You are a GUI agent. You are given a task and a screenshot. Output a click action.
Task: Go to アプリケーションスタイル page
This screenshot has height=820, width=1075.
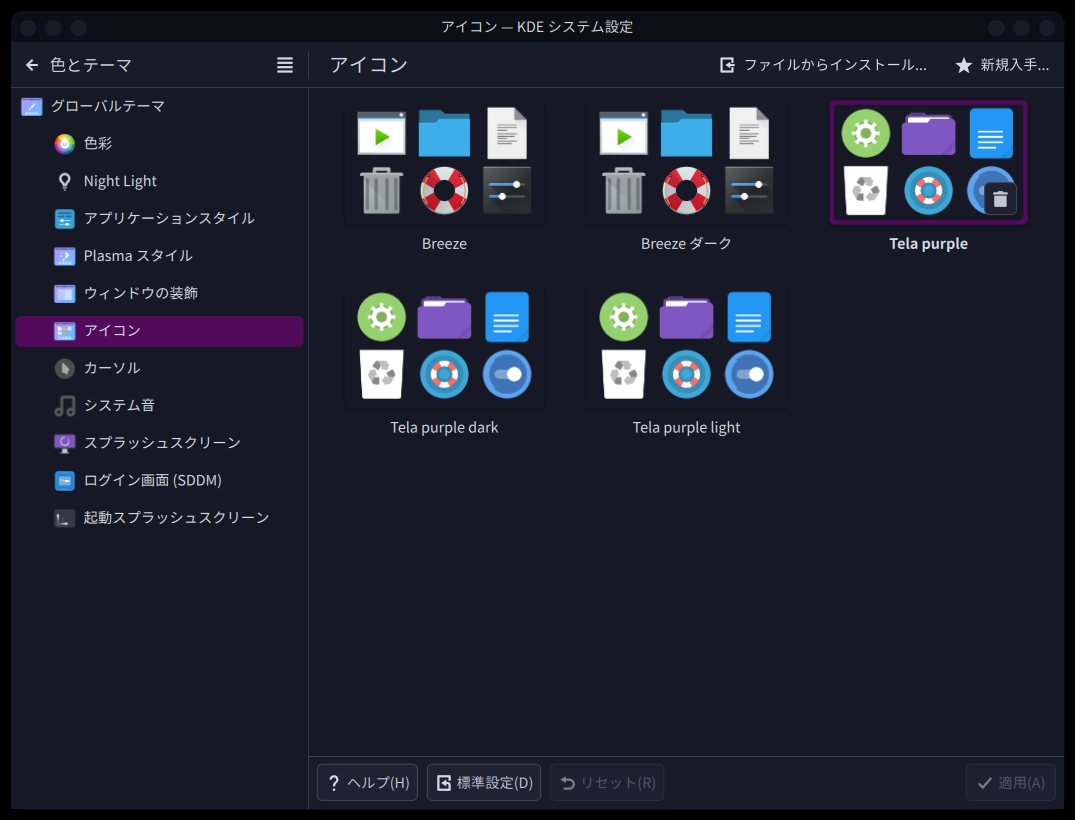tap(159, 219)
